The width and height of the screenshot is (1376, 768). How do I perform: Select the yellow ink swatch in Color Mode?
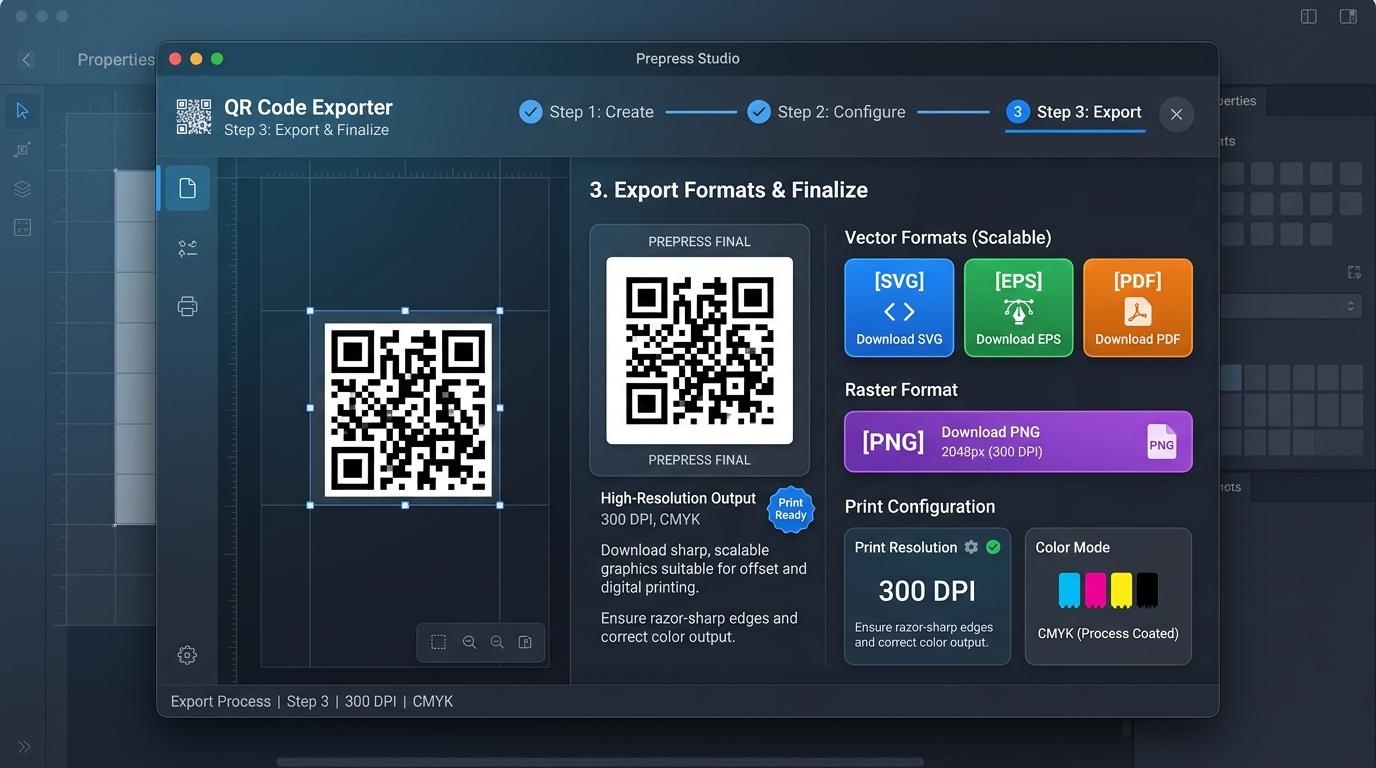[x=1121, y=590]
